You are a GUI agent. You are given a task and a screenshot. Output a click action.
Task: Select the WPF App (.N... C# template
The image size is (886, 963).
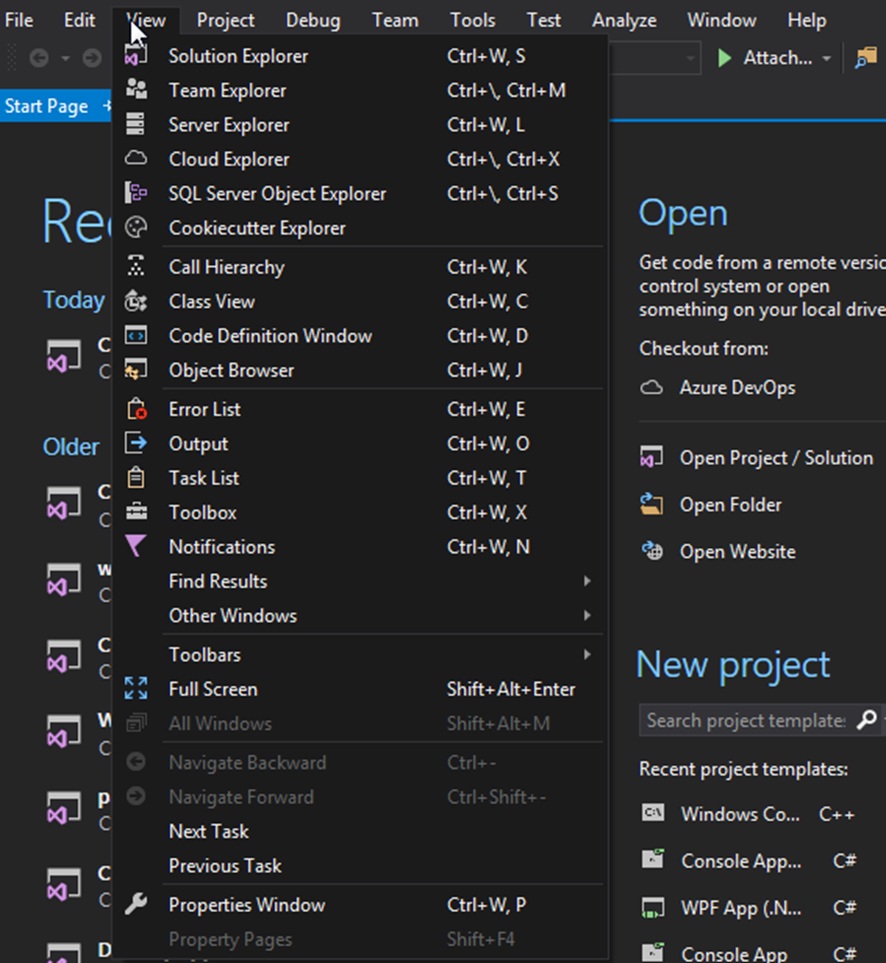pyautogui.click(x=748, y=907)
